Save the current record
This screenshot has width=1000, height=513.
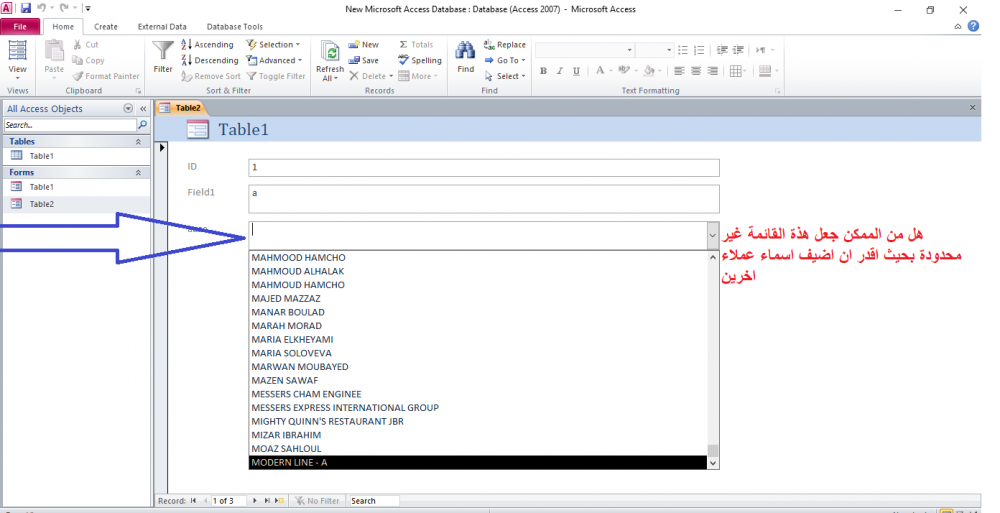[364, 60]
